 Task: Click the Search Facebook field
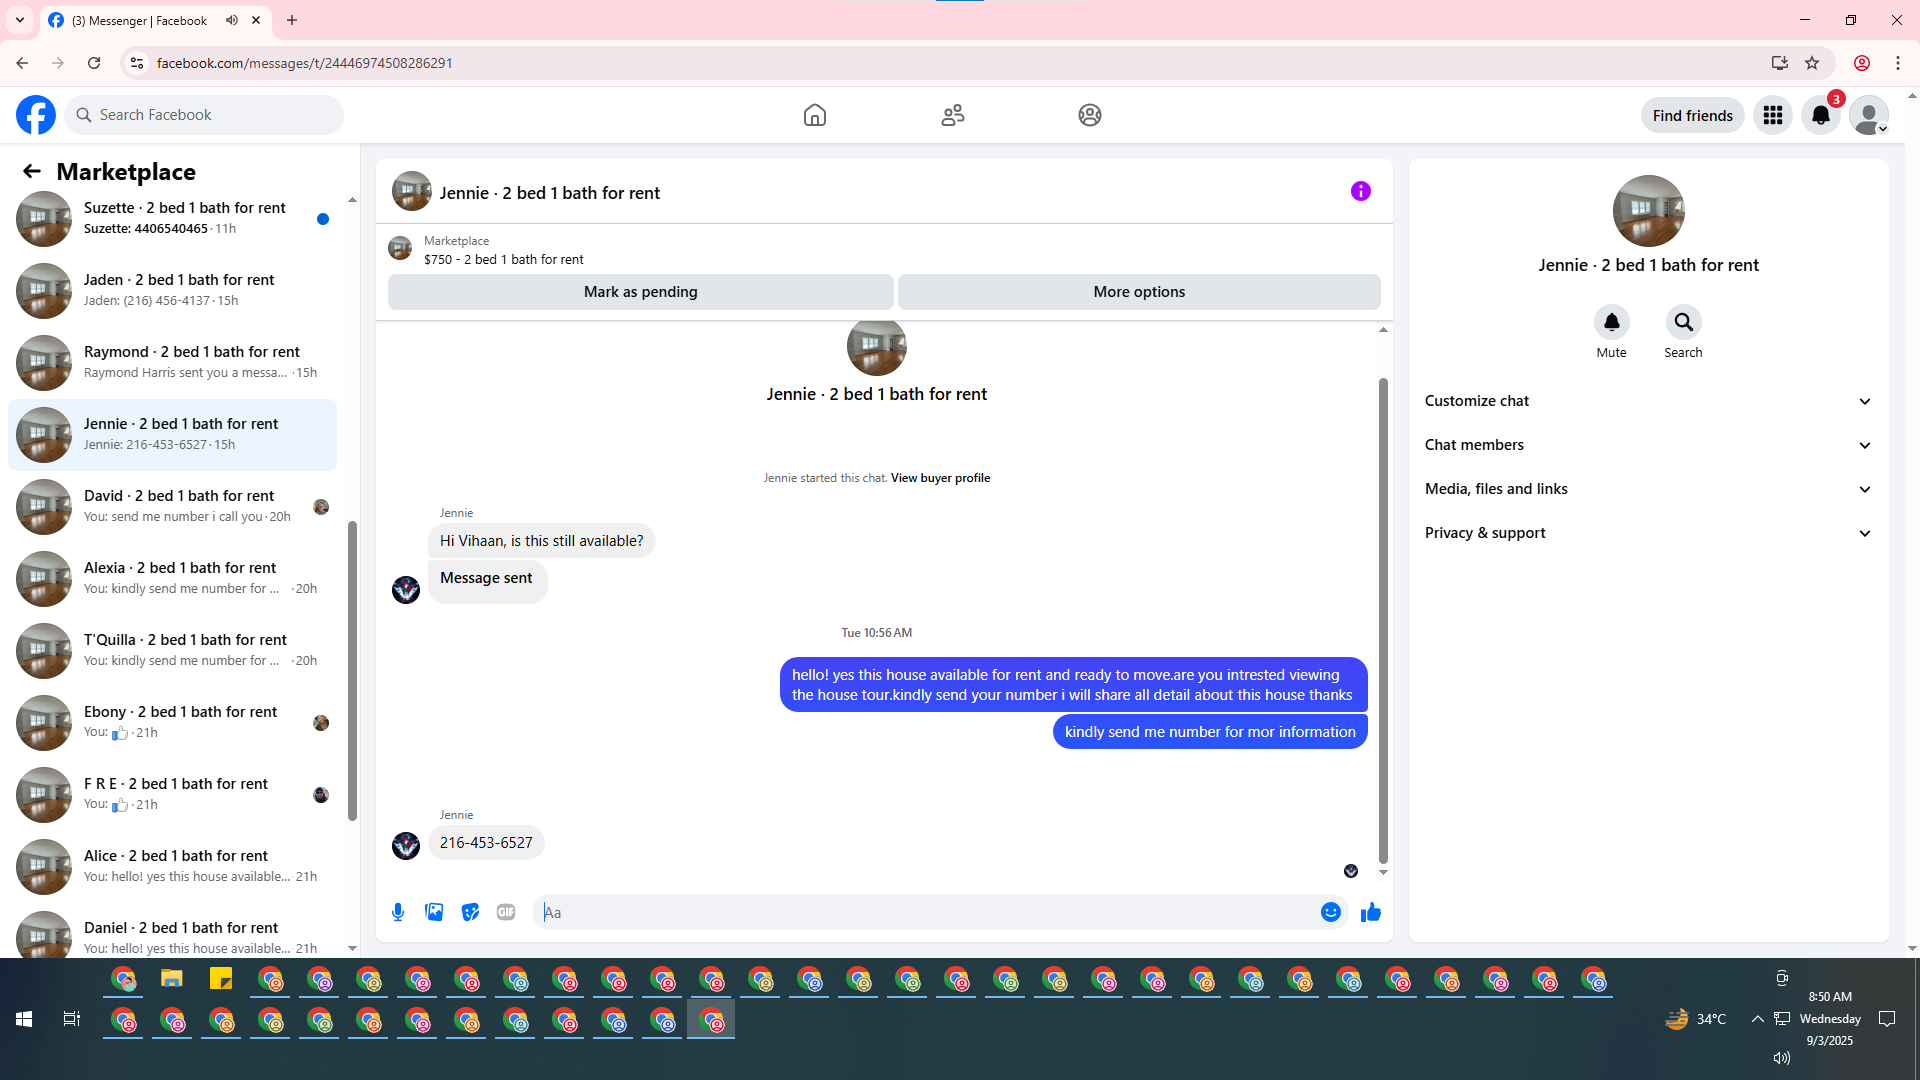[x=204, y=115]
